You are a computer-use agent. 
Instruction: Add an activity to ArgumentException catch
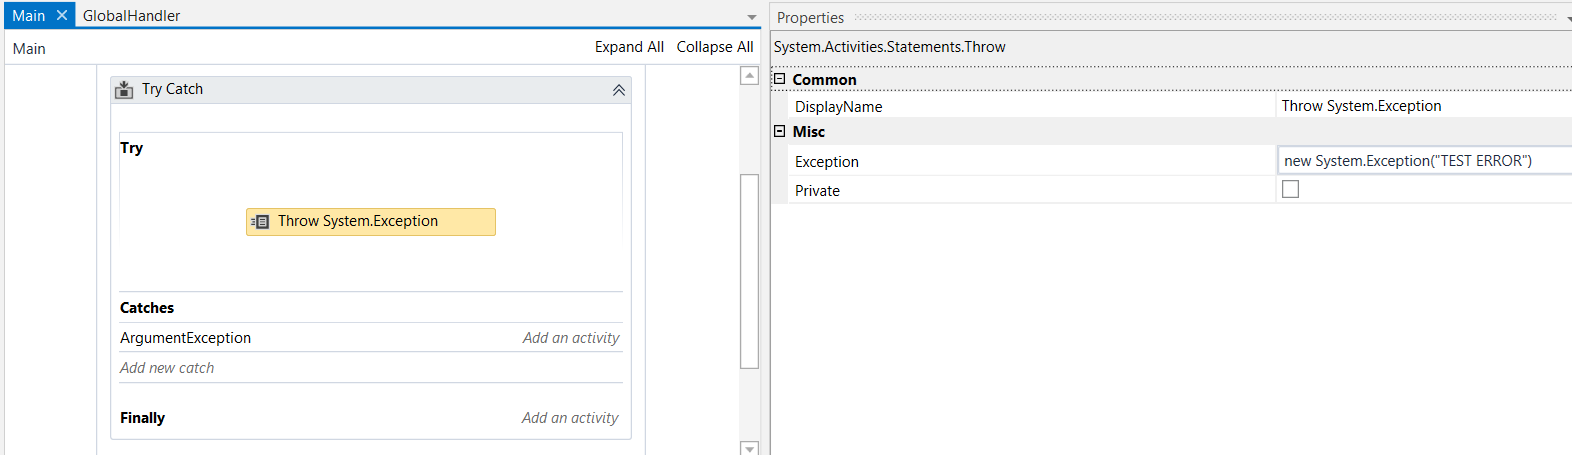coord(571,338)
